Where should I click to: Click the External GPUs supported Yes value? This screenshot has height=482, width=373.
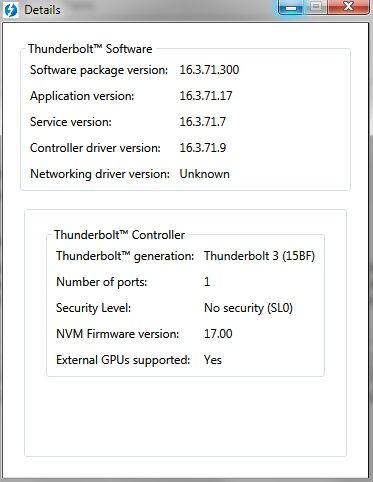click(213, 360)
